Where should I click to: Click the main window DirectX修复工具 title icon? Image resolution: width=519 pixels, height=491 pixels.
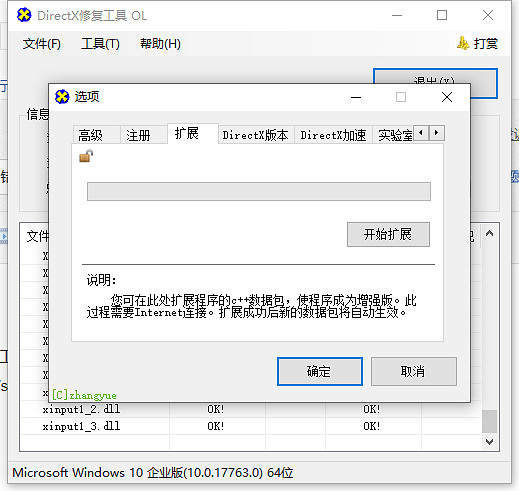pos(24,15)
